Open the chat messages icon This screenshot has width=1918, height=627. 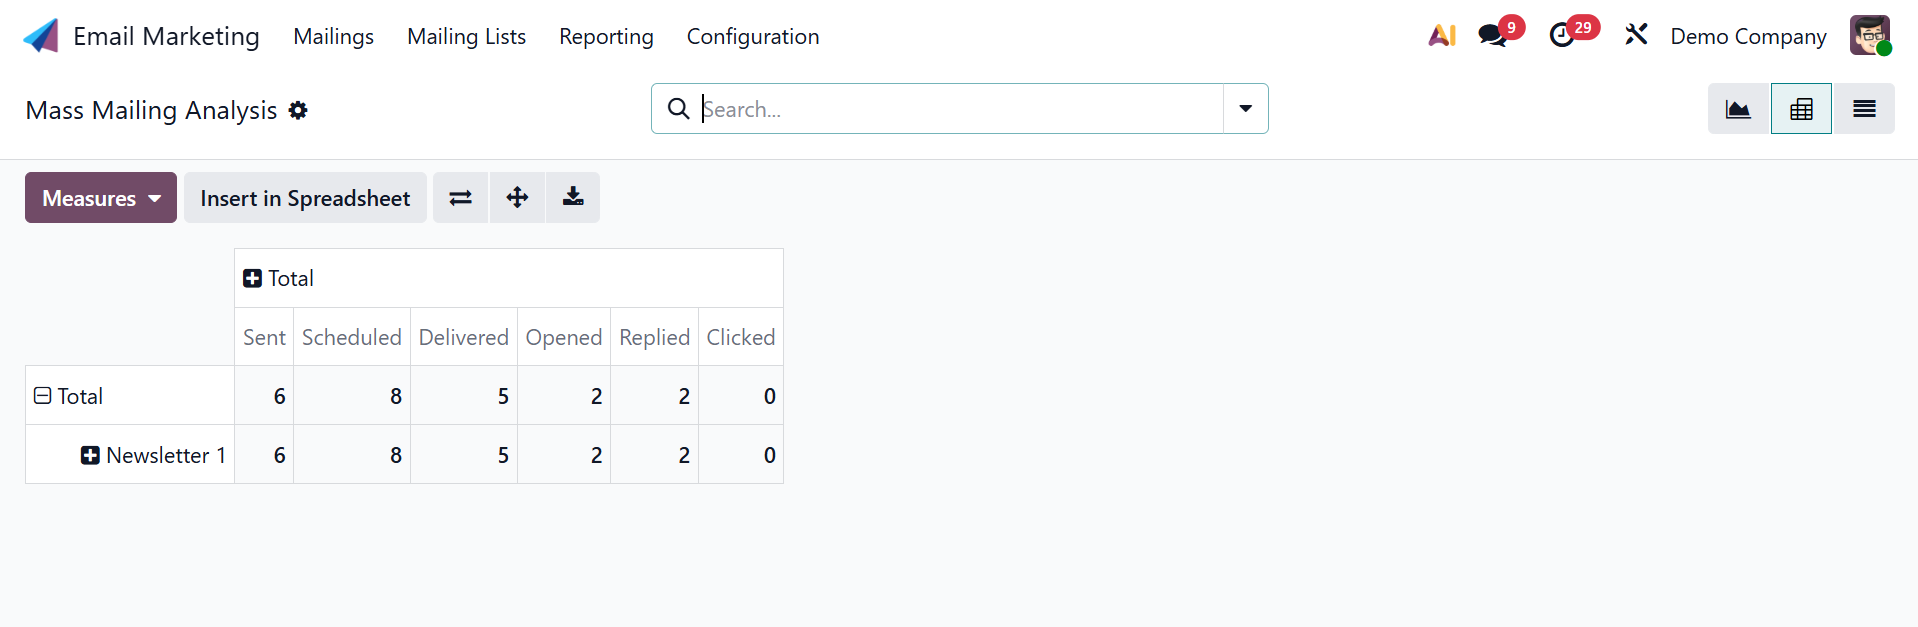pyautogui.click(x=1493, y=36)
